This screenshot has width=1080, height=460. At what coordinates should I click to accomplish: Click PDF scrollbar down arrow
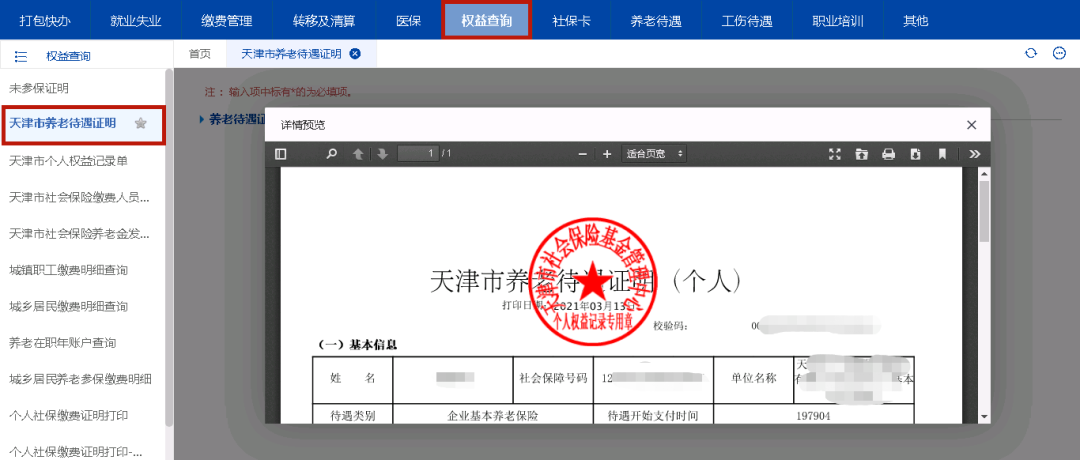984,417
